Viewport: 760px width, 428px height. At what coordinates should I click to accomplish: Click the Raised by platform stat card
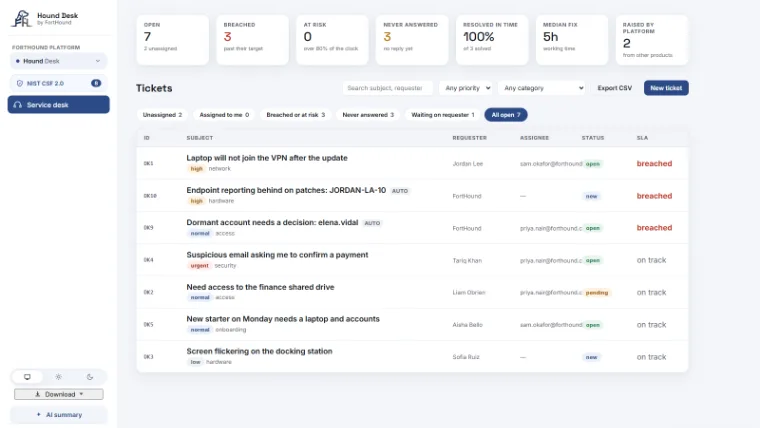tap(652, 40)
